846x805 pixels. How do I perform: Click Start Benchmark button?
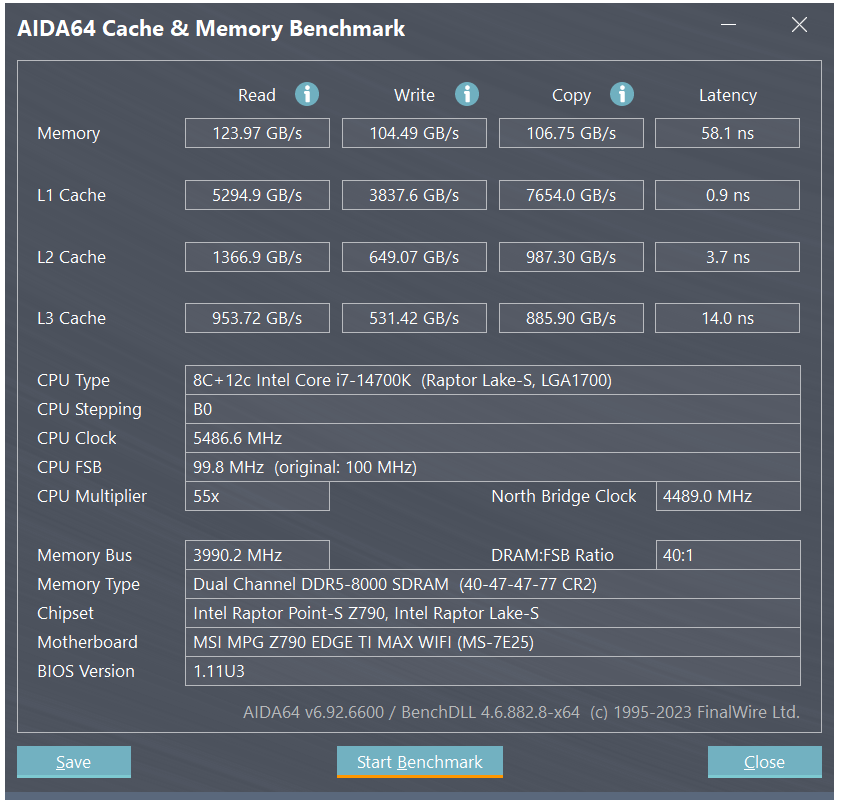(420, 762)
